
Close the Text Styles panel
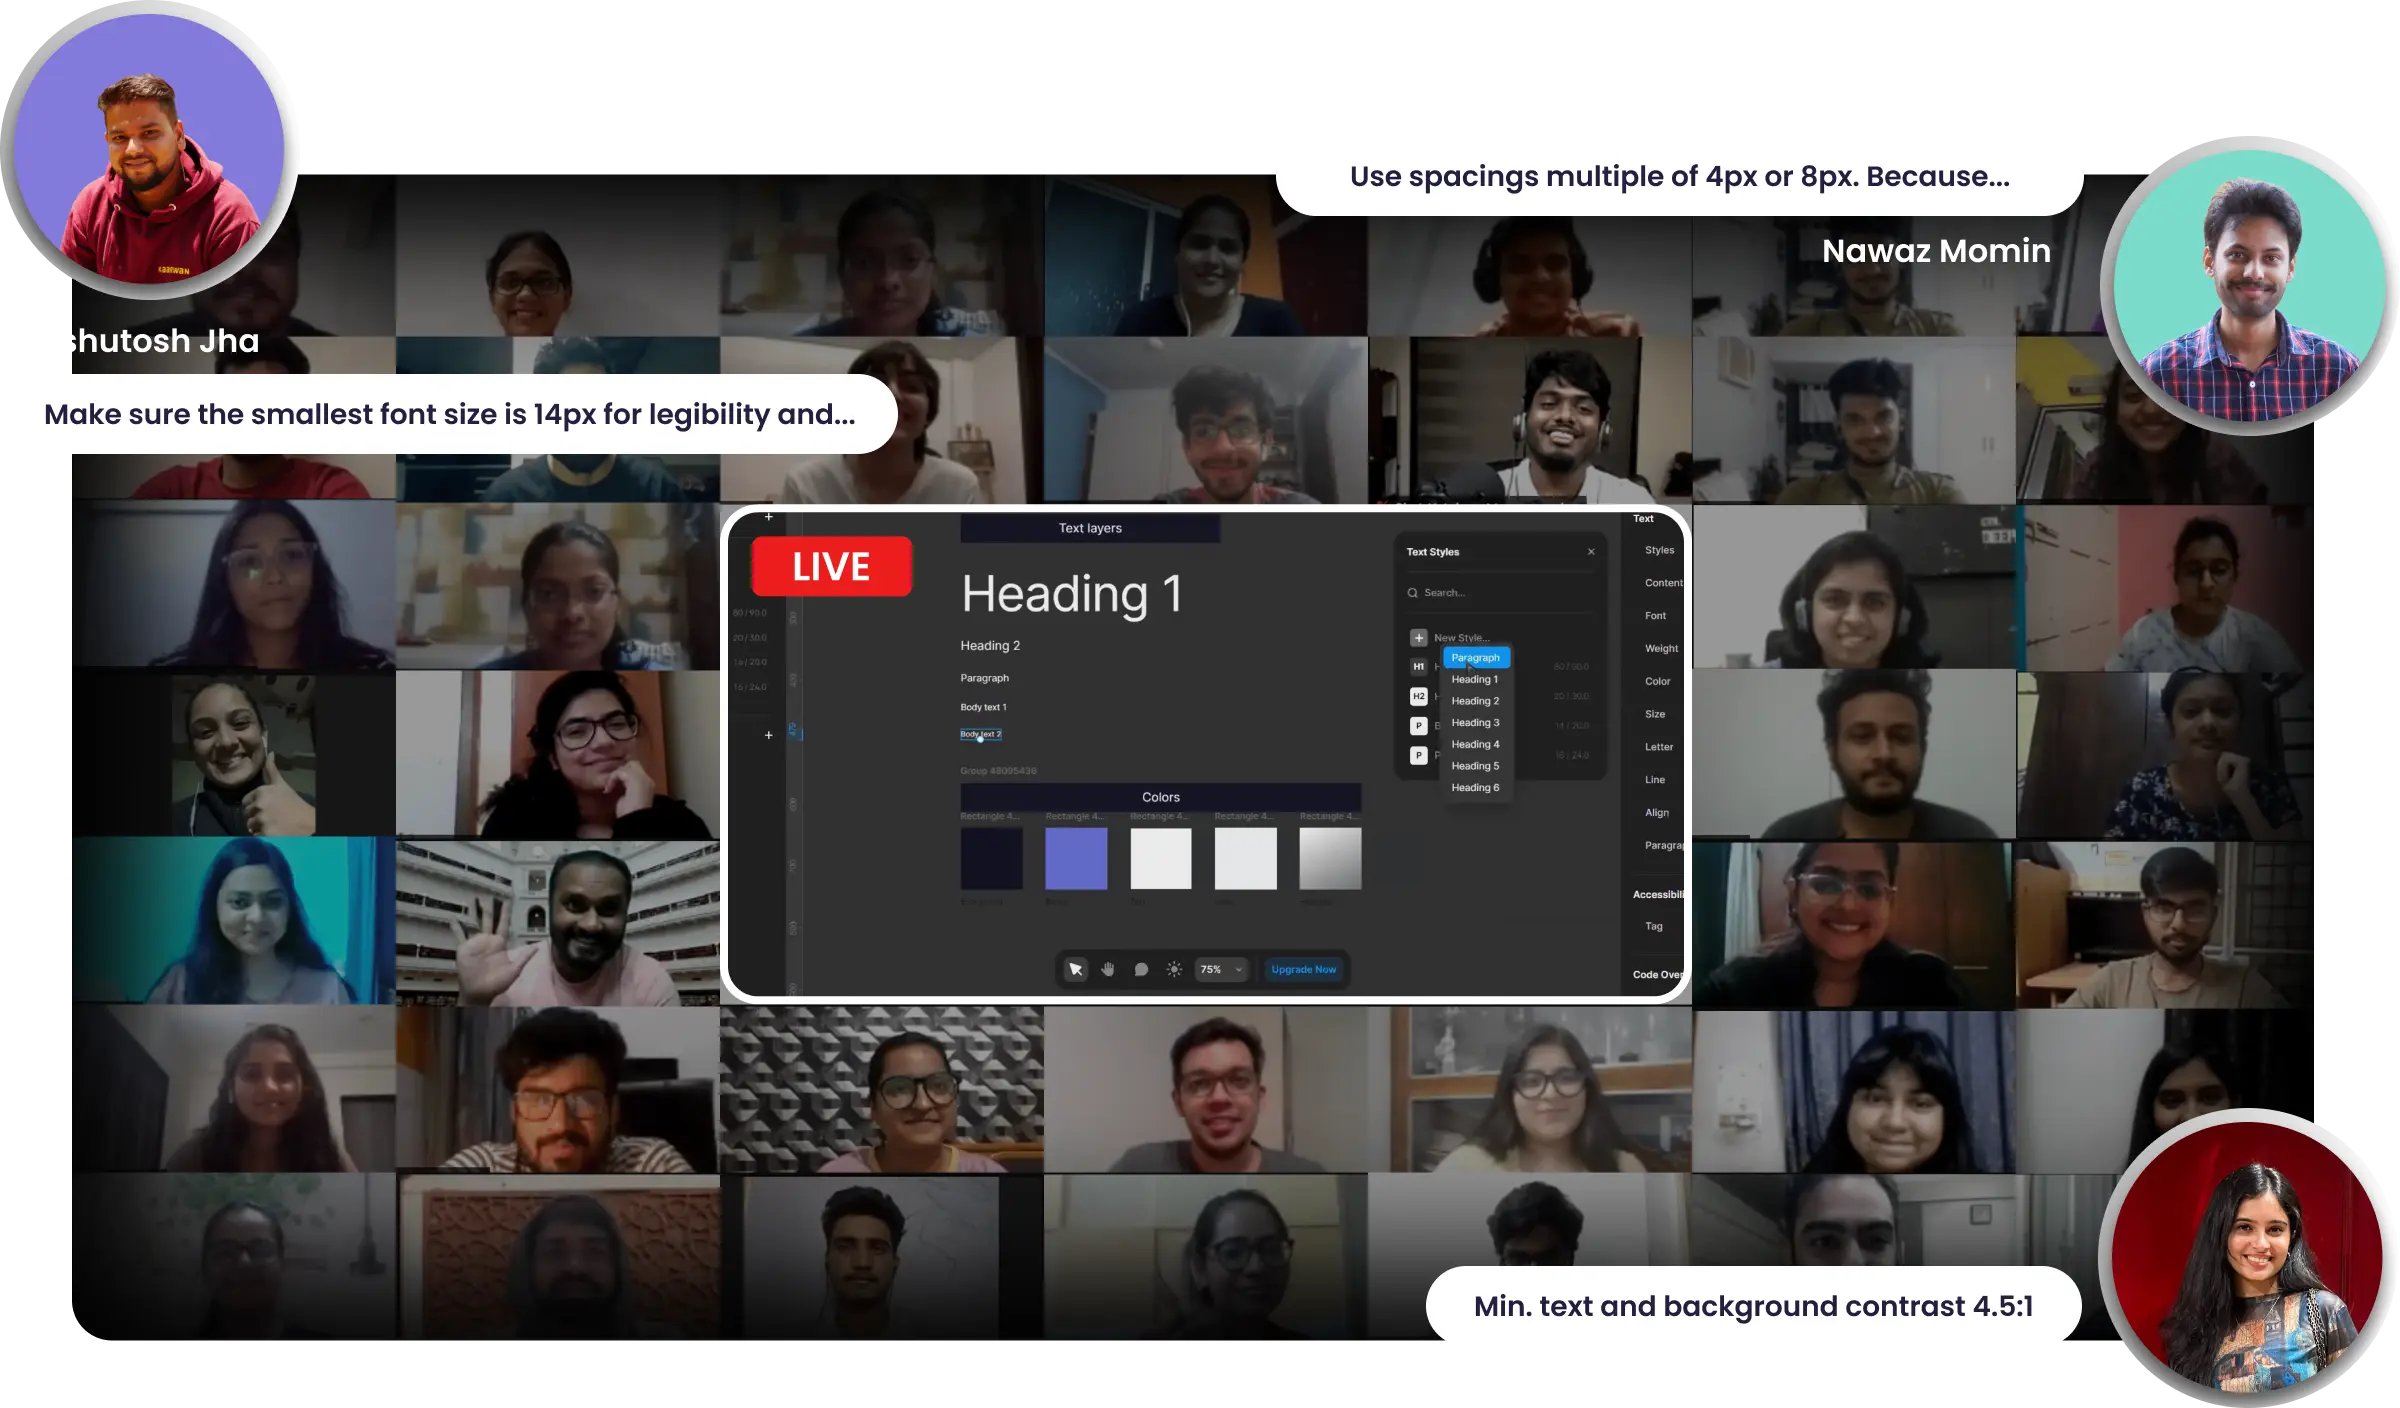coord(1591,552)
